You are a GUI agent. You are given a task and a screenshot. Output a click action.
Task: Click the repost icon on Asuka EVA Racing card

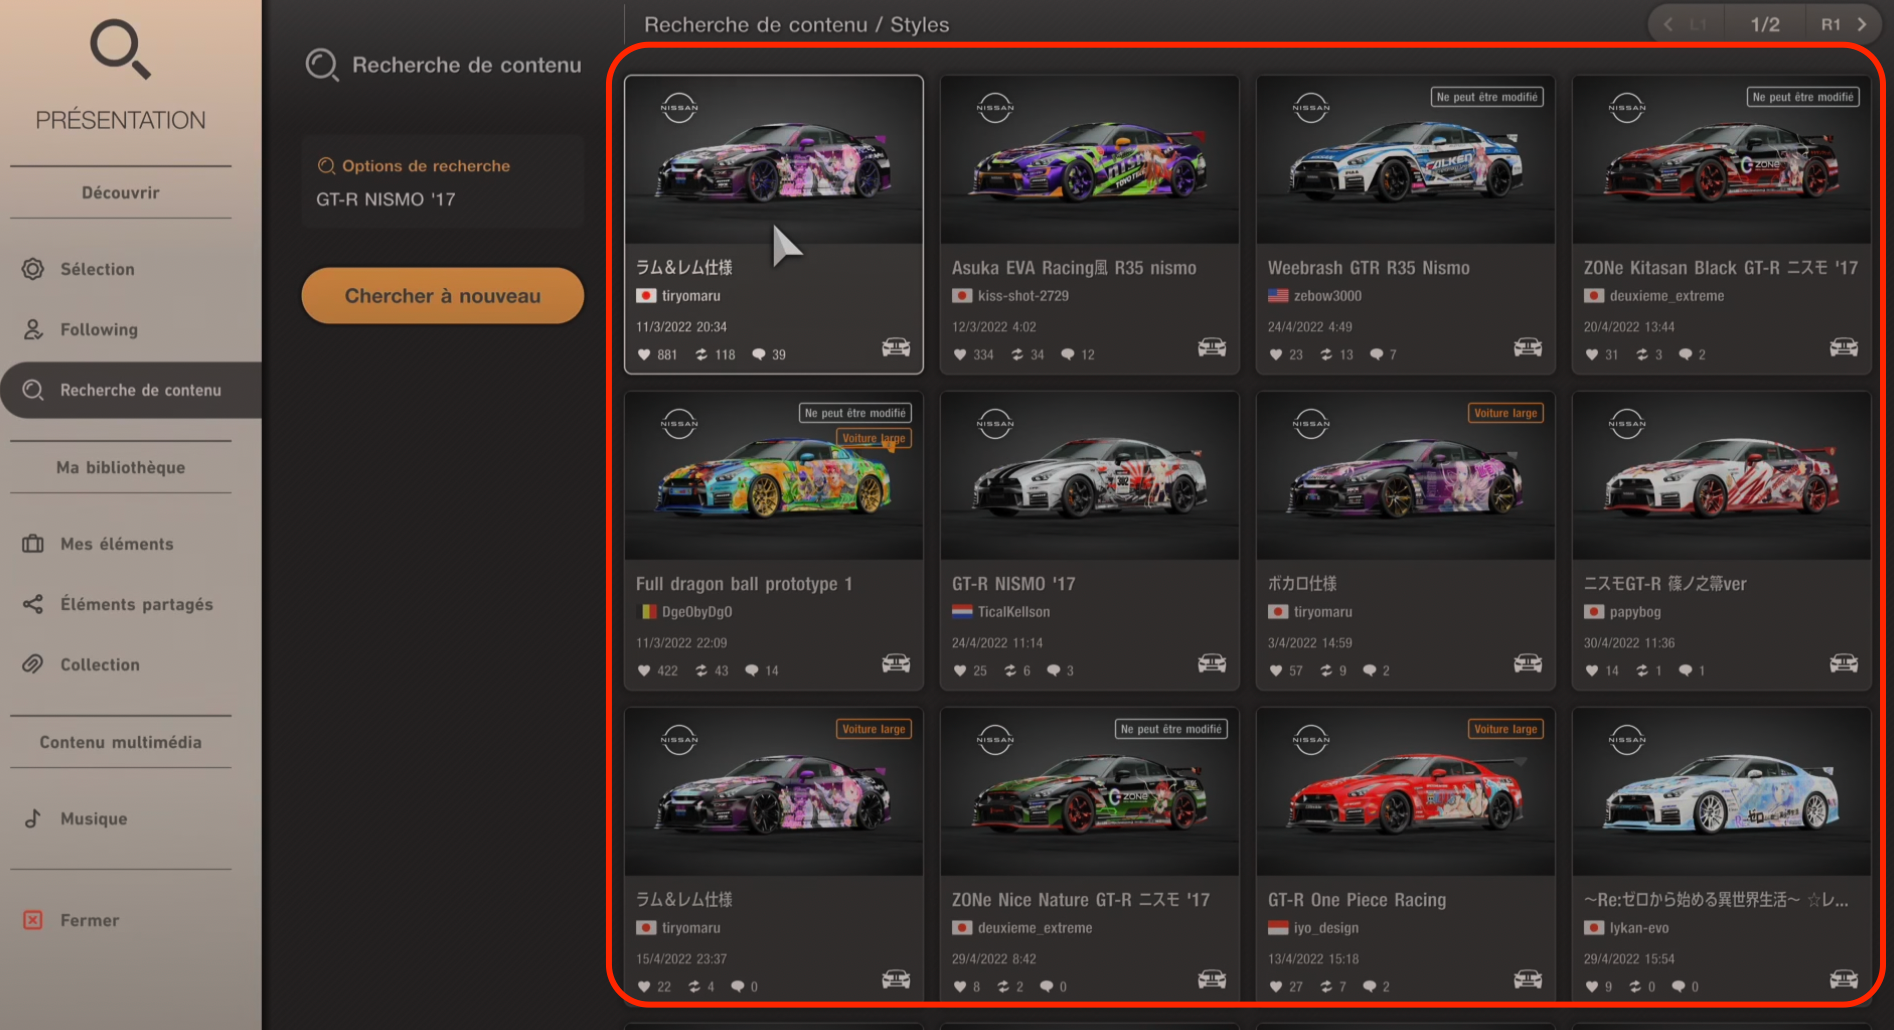coord(1017,355)
